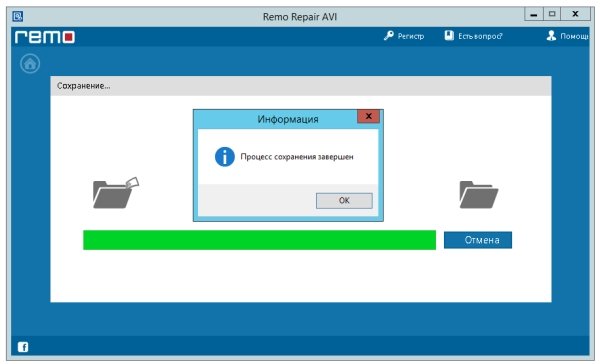The height and width of the screenshot is (364, 600).
Task: Minimize the Remo Repair AVI window
Action: [x=533, y=14]
